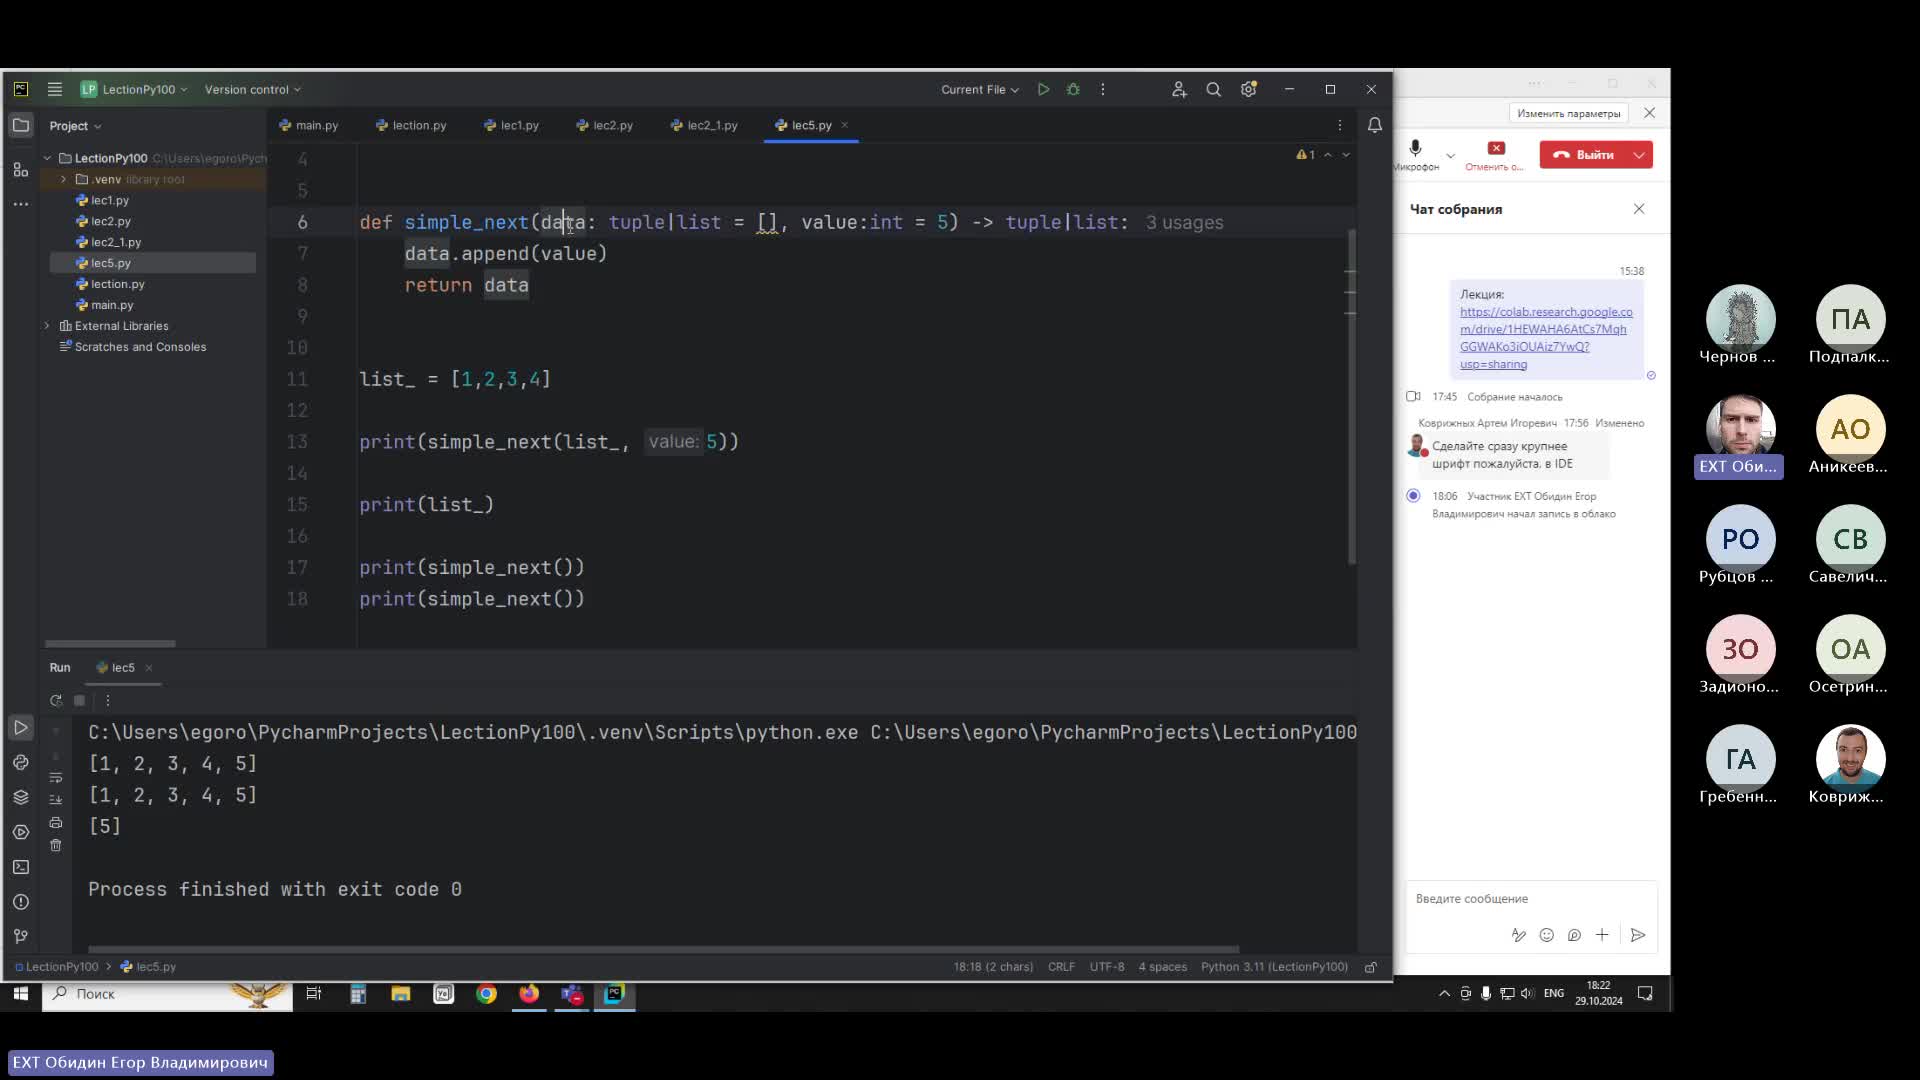This screenshot has width=1920, height=1080.
Task: Open the Colab lecture link in chat
Action: tap(1546, 338)
